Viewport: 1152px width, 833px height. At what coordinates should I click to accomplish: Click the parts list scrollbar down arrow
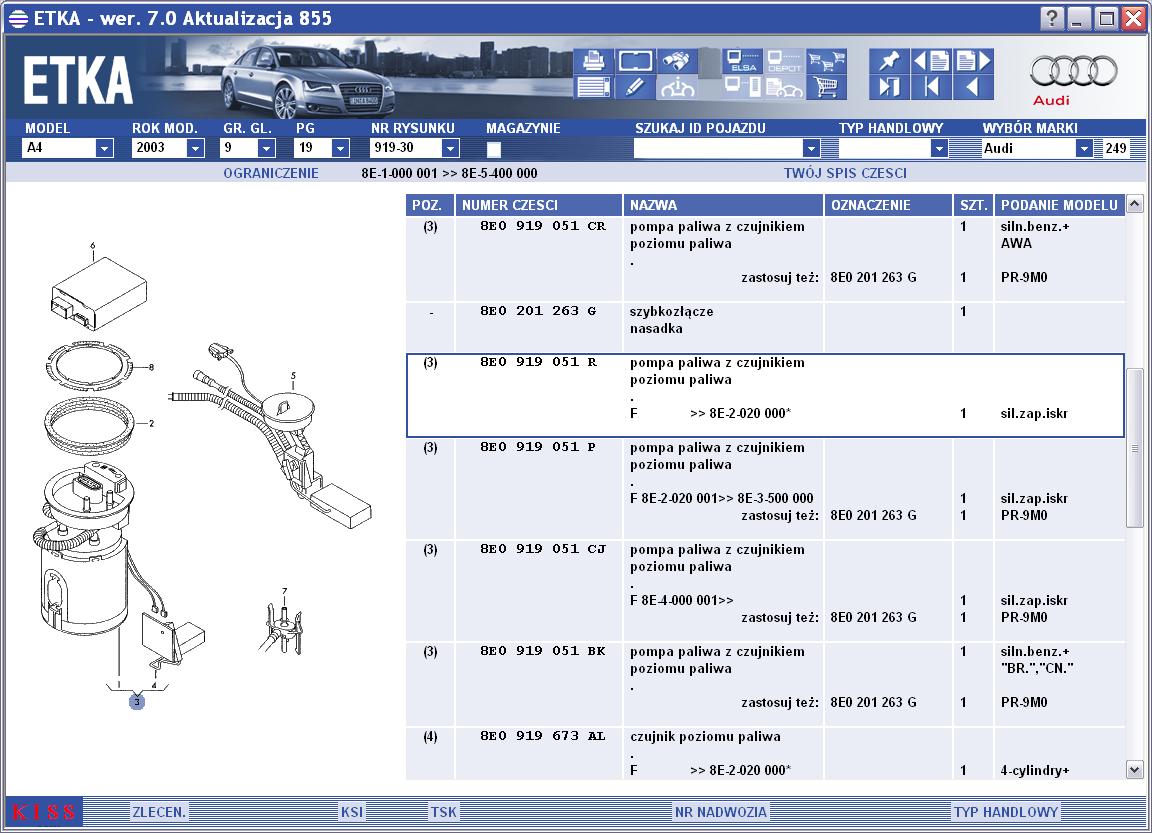(1134, 770)
